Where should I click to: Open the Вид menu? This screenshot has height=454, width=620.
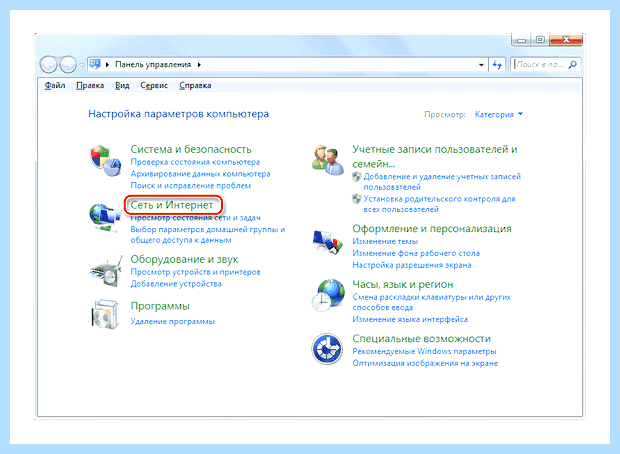click(x=122, y=85)
